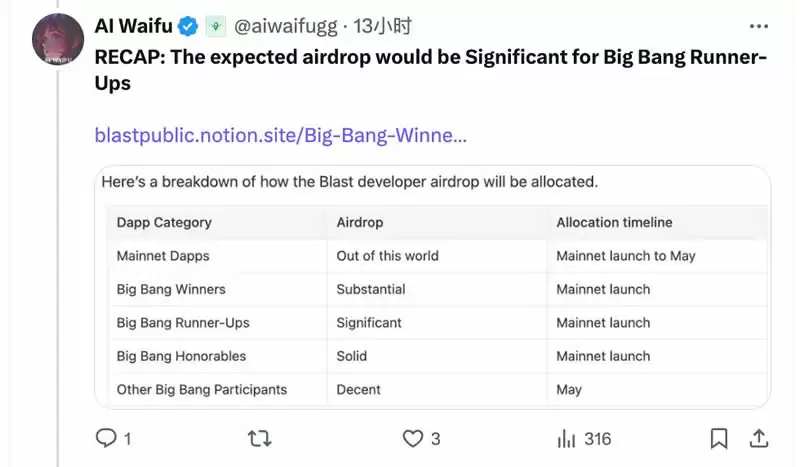Open the three-dot more options menu
Image resolution: width=800 pixels, height=467 pixels.
(x=759, y=27)
